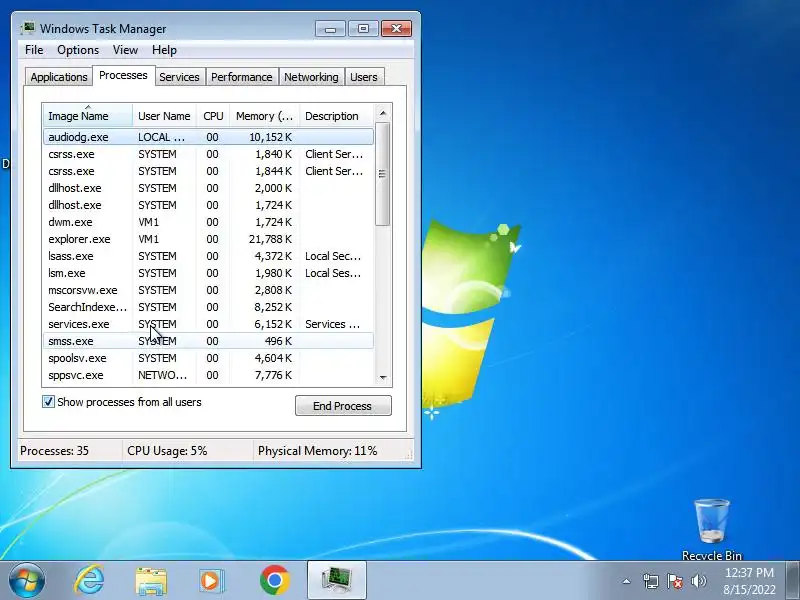This screenshot has height=600, width=800.
Task: Open Google Chrome from the taskbar
Action: (x=274, y=581)
